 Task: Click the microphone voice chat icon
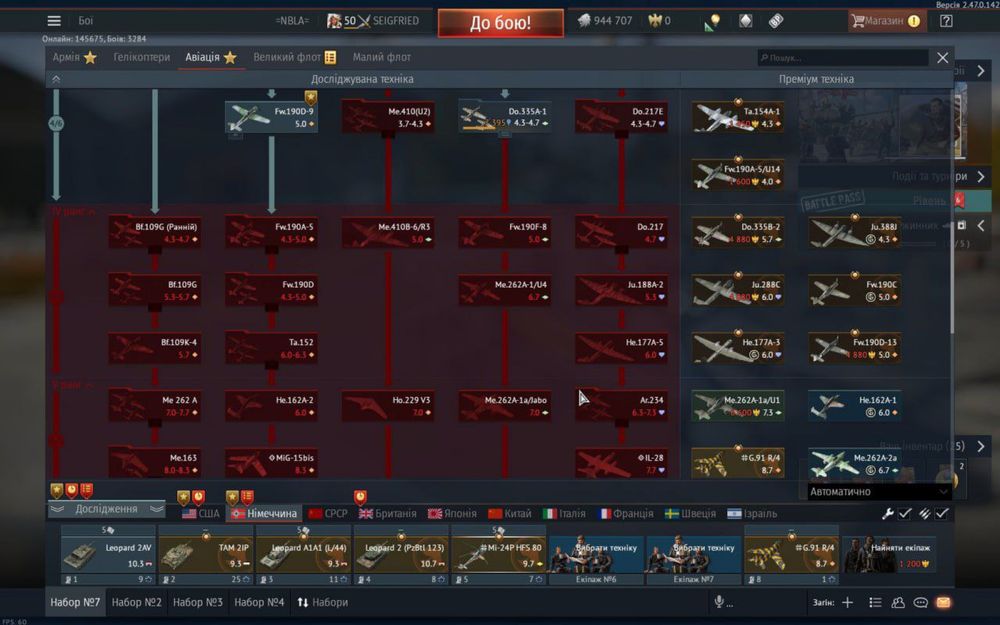coord(719,601)
